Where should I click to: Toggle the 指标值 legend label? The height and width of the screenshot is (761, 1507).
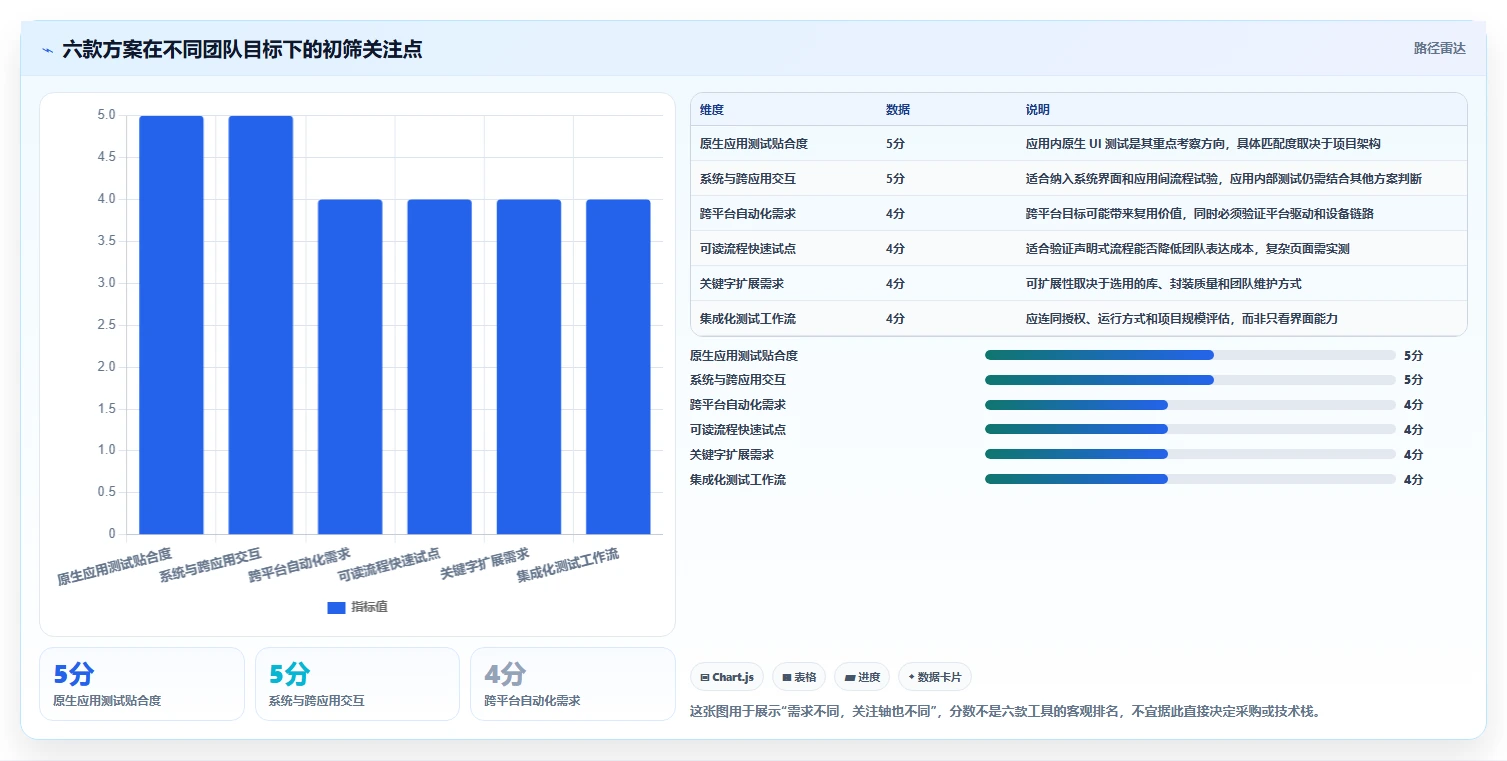pos(369,608)
